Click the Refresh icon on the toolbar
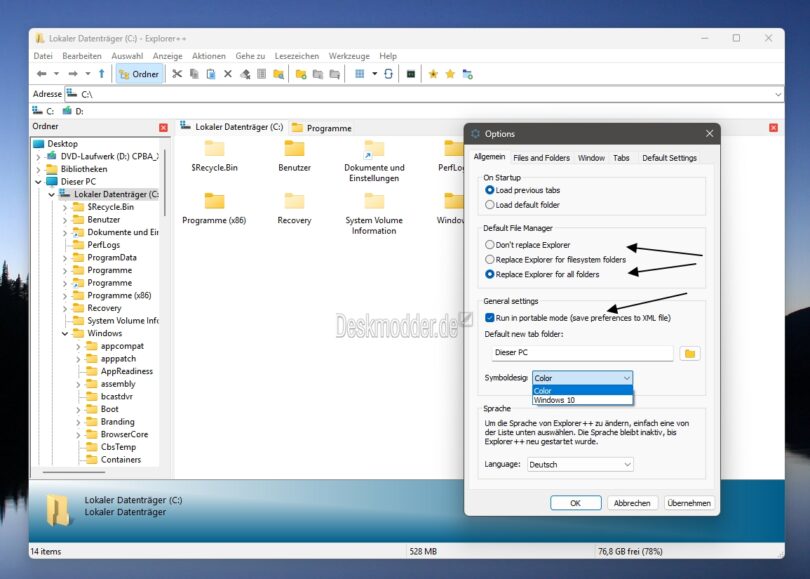810x579 pixels. [x=389, y=73]
